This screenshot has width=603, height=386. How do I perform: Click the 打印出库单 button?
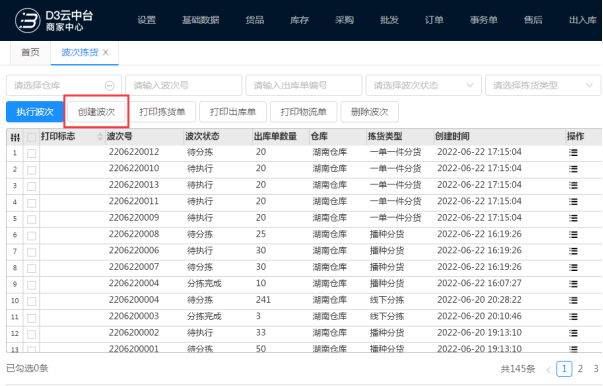pos(233,112)
